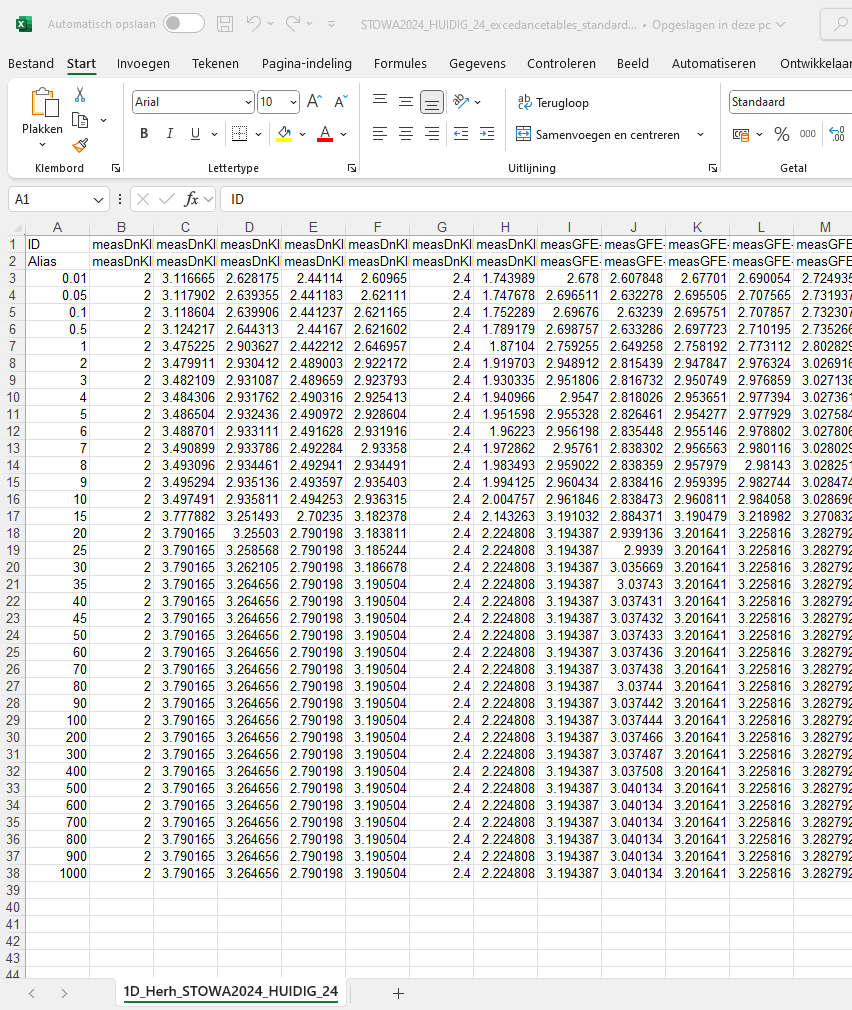Click the Save (diskette) icon

pyautogui.click(x=225, y=24)
